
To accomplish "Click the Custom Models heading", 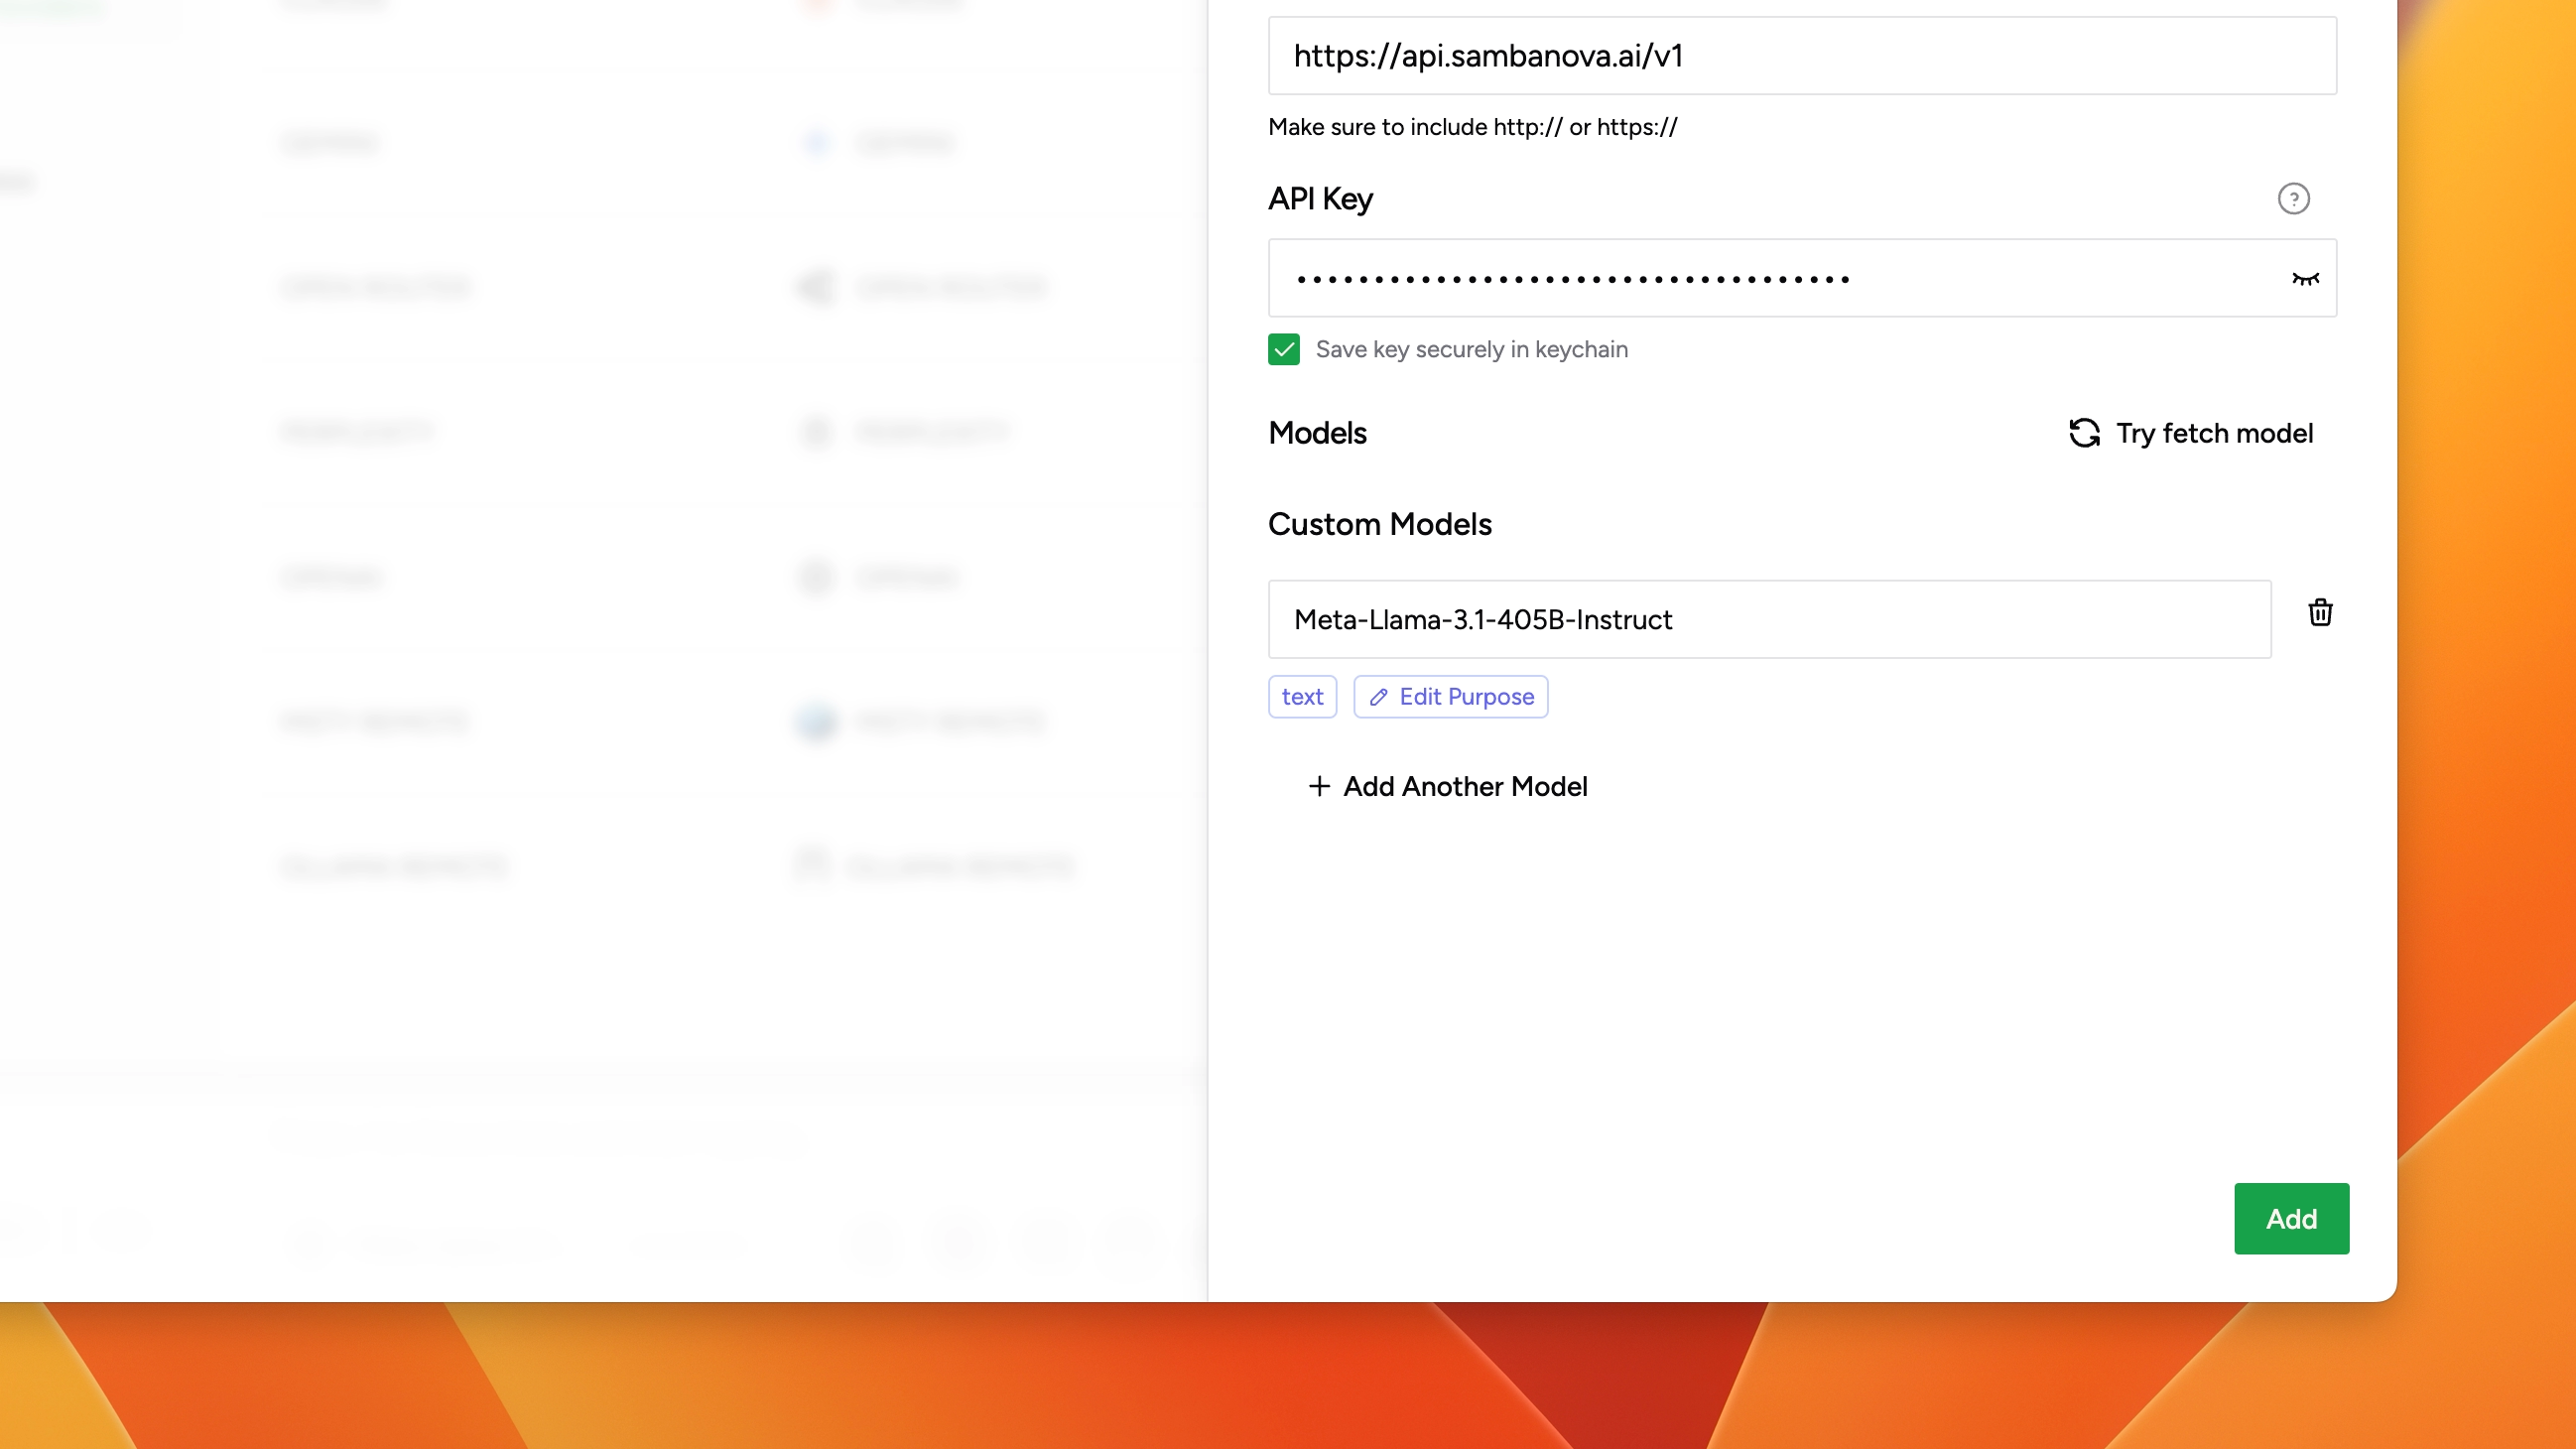I will pos(1379,524).
